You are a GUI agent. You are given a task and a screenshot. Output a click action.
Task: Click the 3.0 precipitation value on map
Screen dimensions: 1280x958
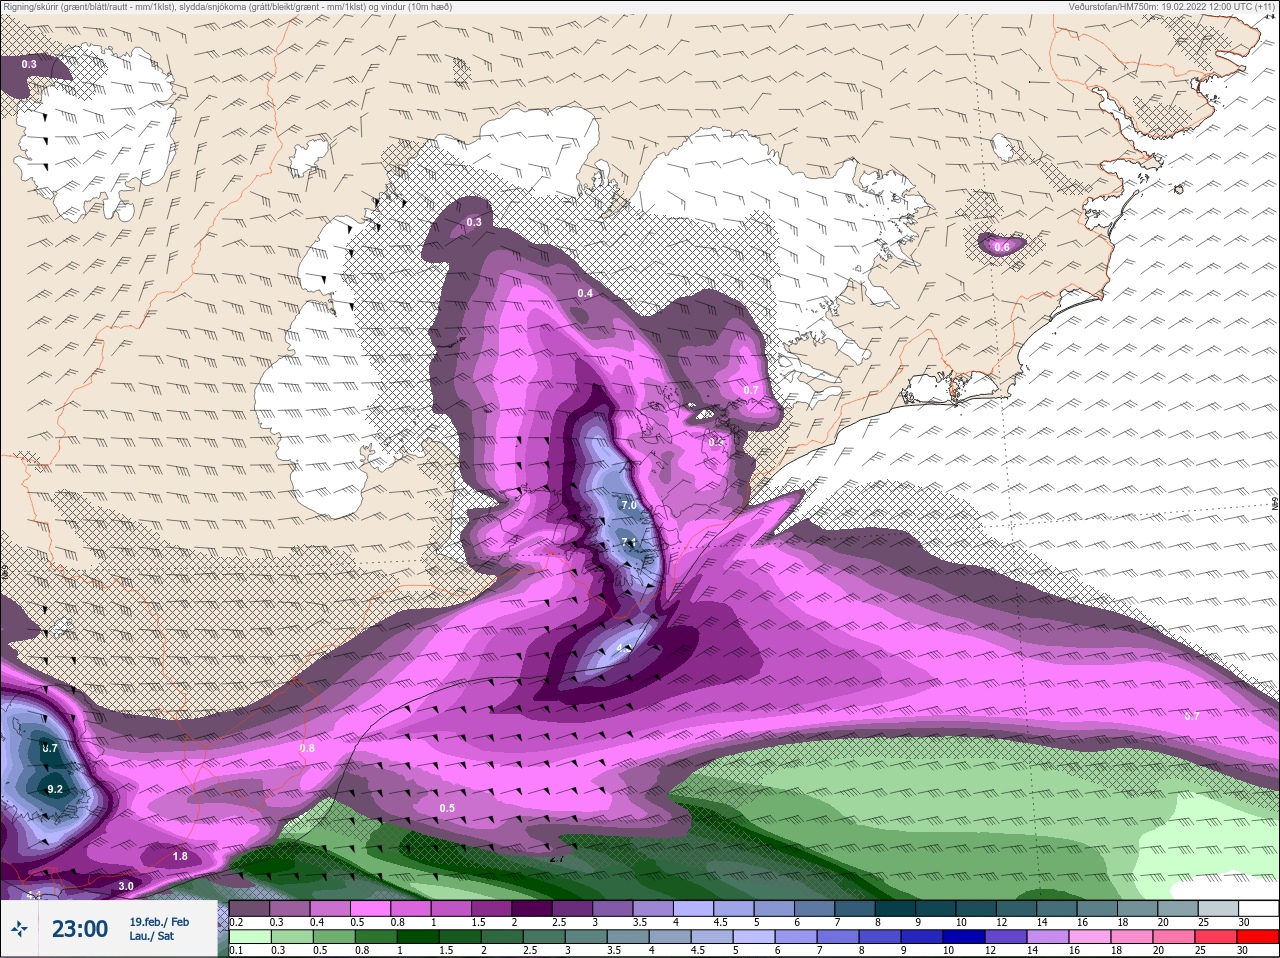coord(126,886)
